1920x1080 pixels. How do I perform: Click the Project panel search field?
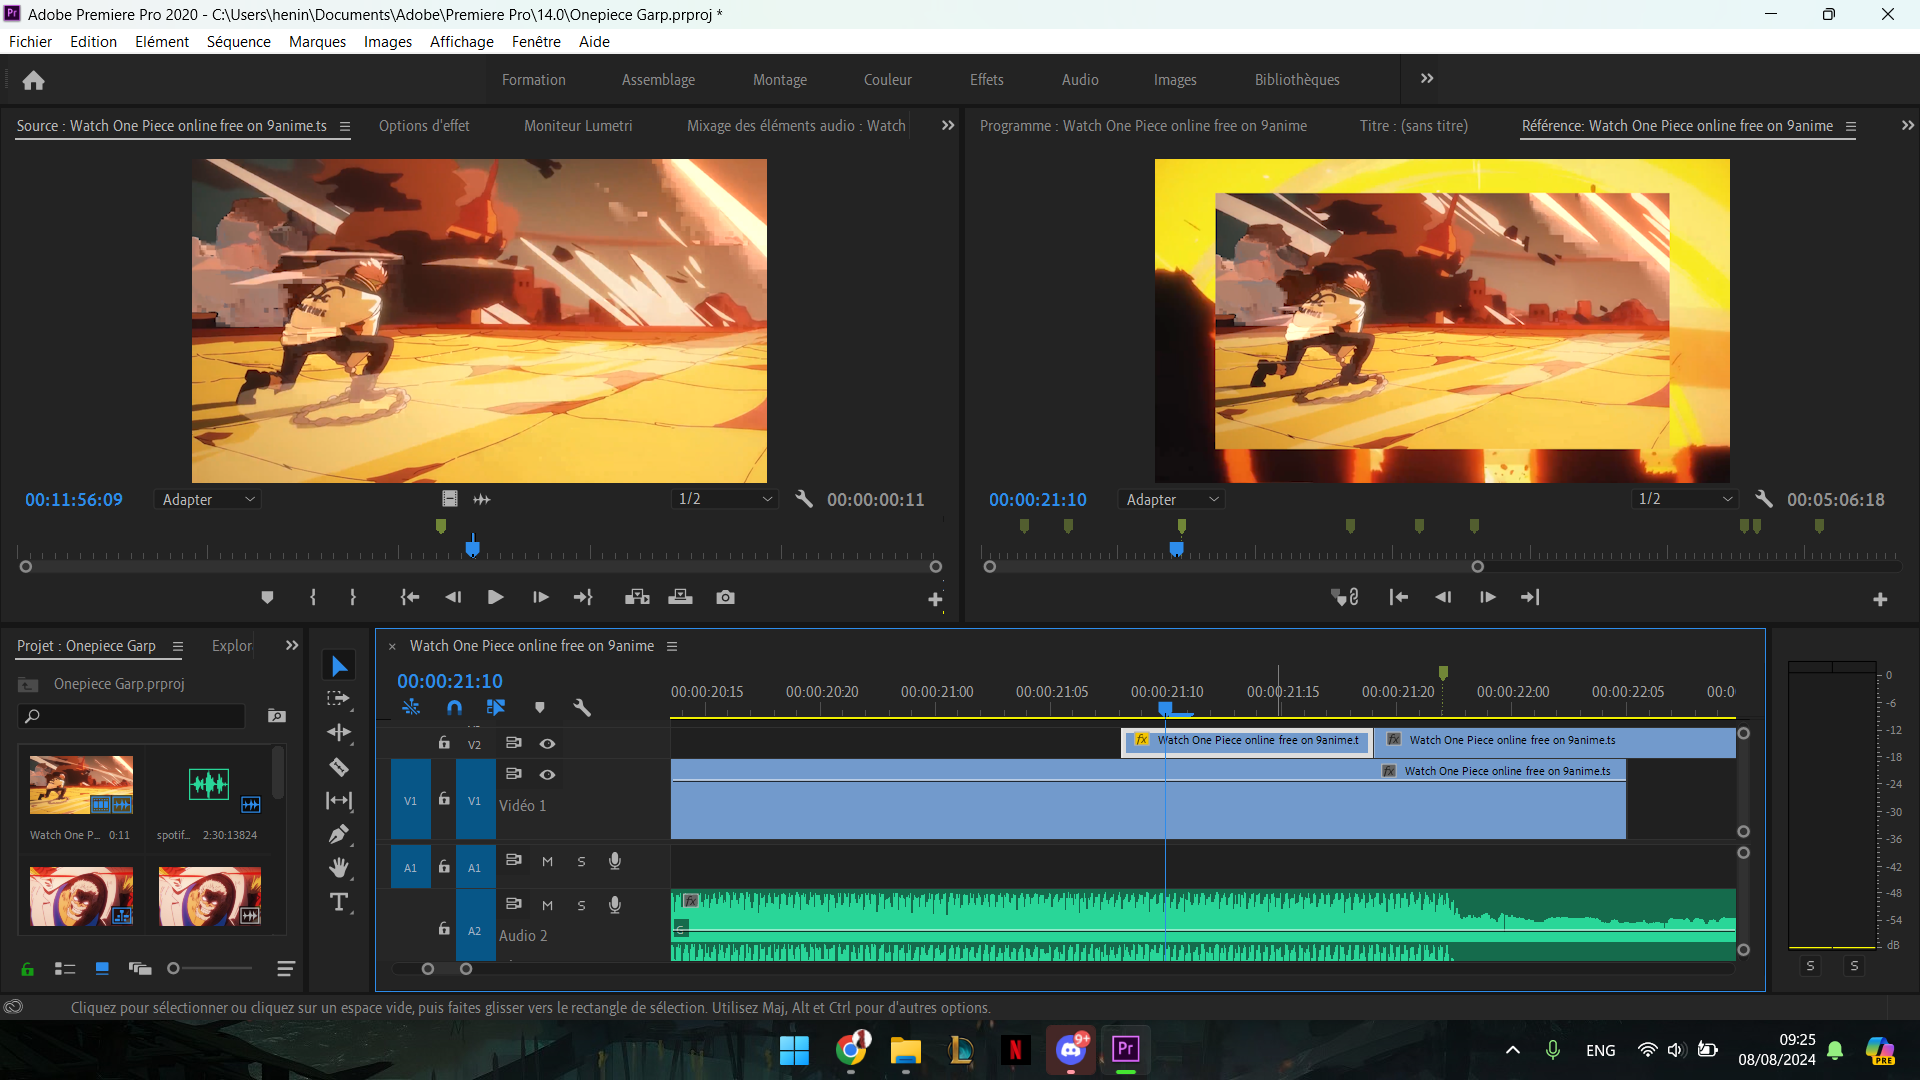tap(132, 716)
